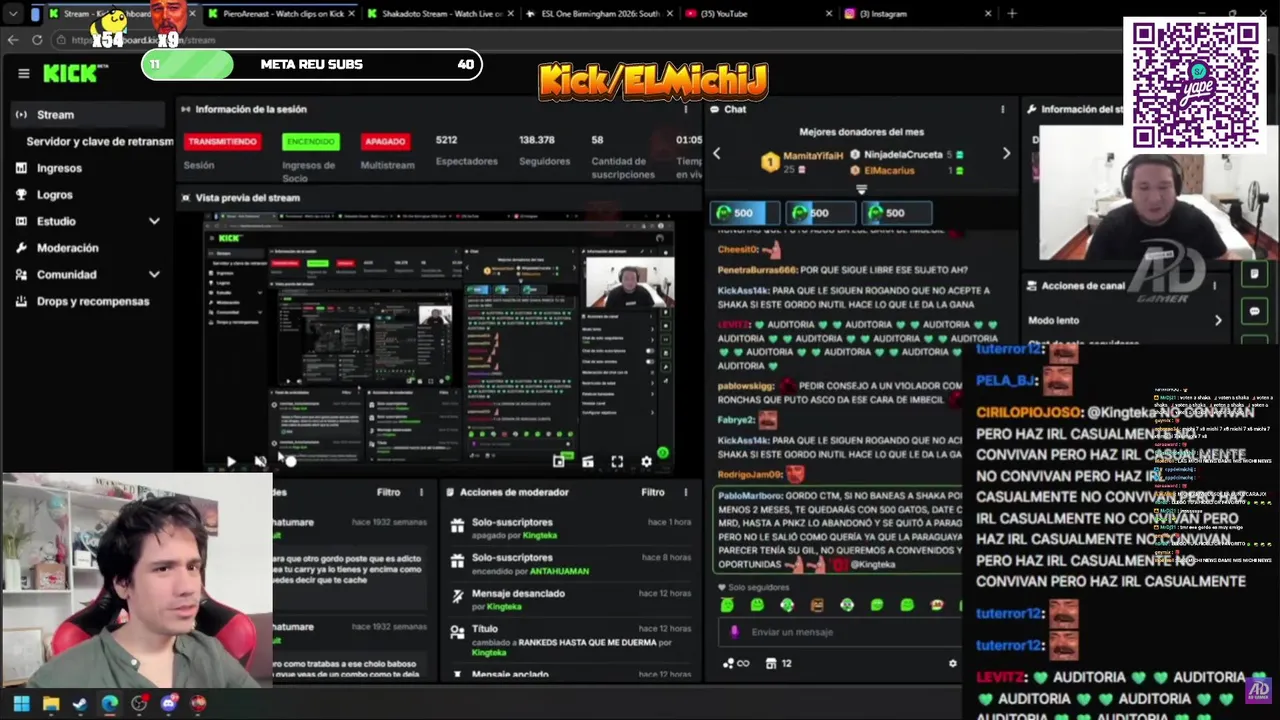Viewport: 1280px width, 720px height.
Task: Open the Logros sidebar section
Action: click(x=55, y=195)
